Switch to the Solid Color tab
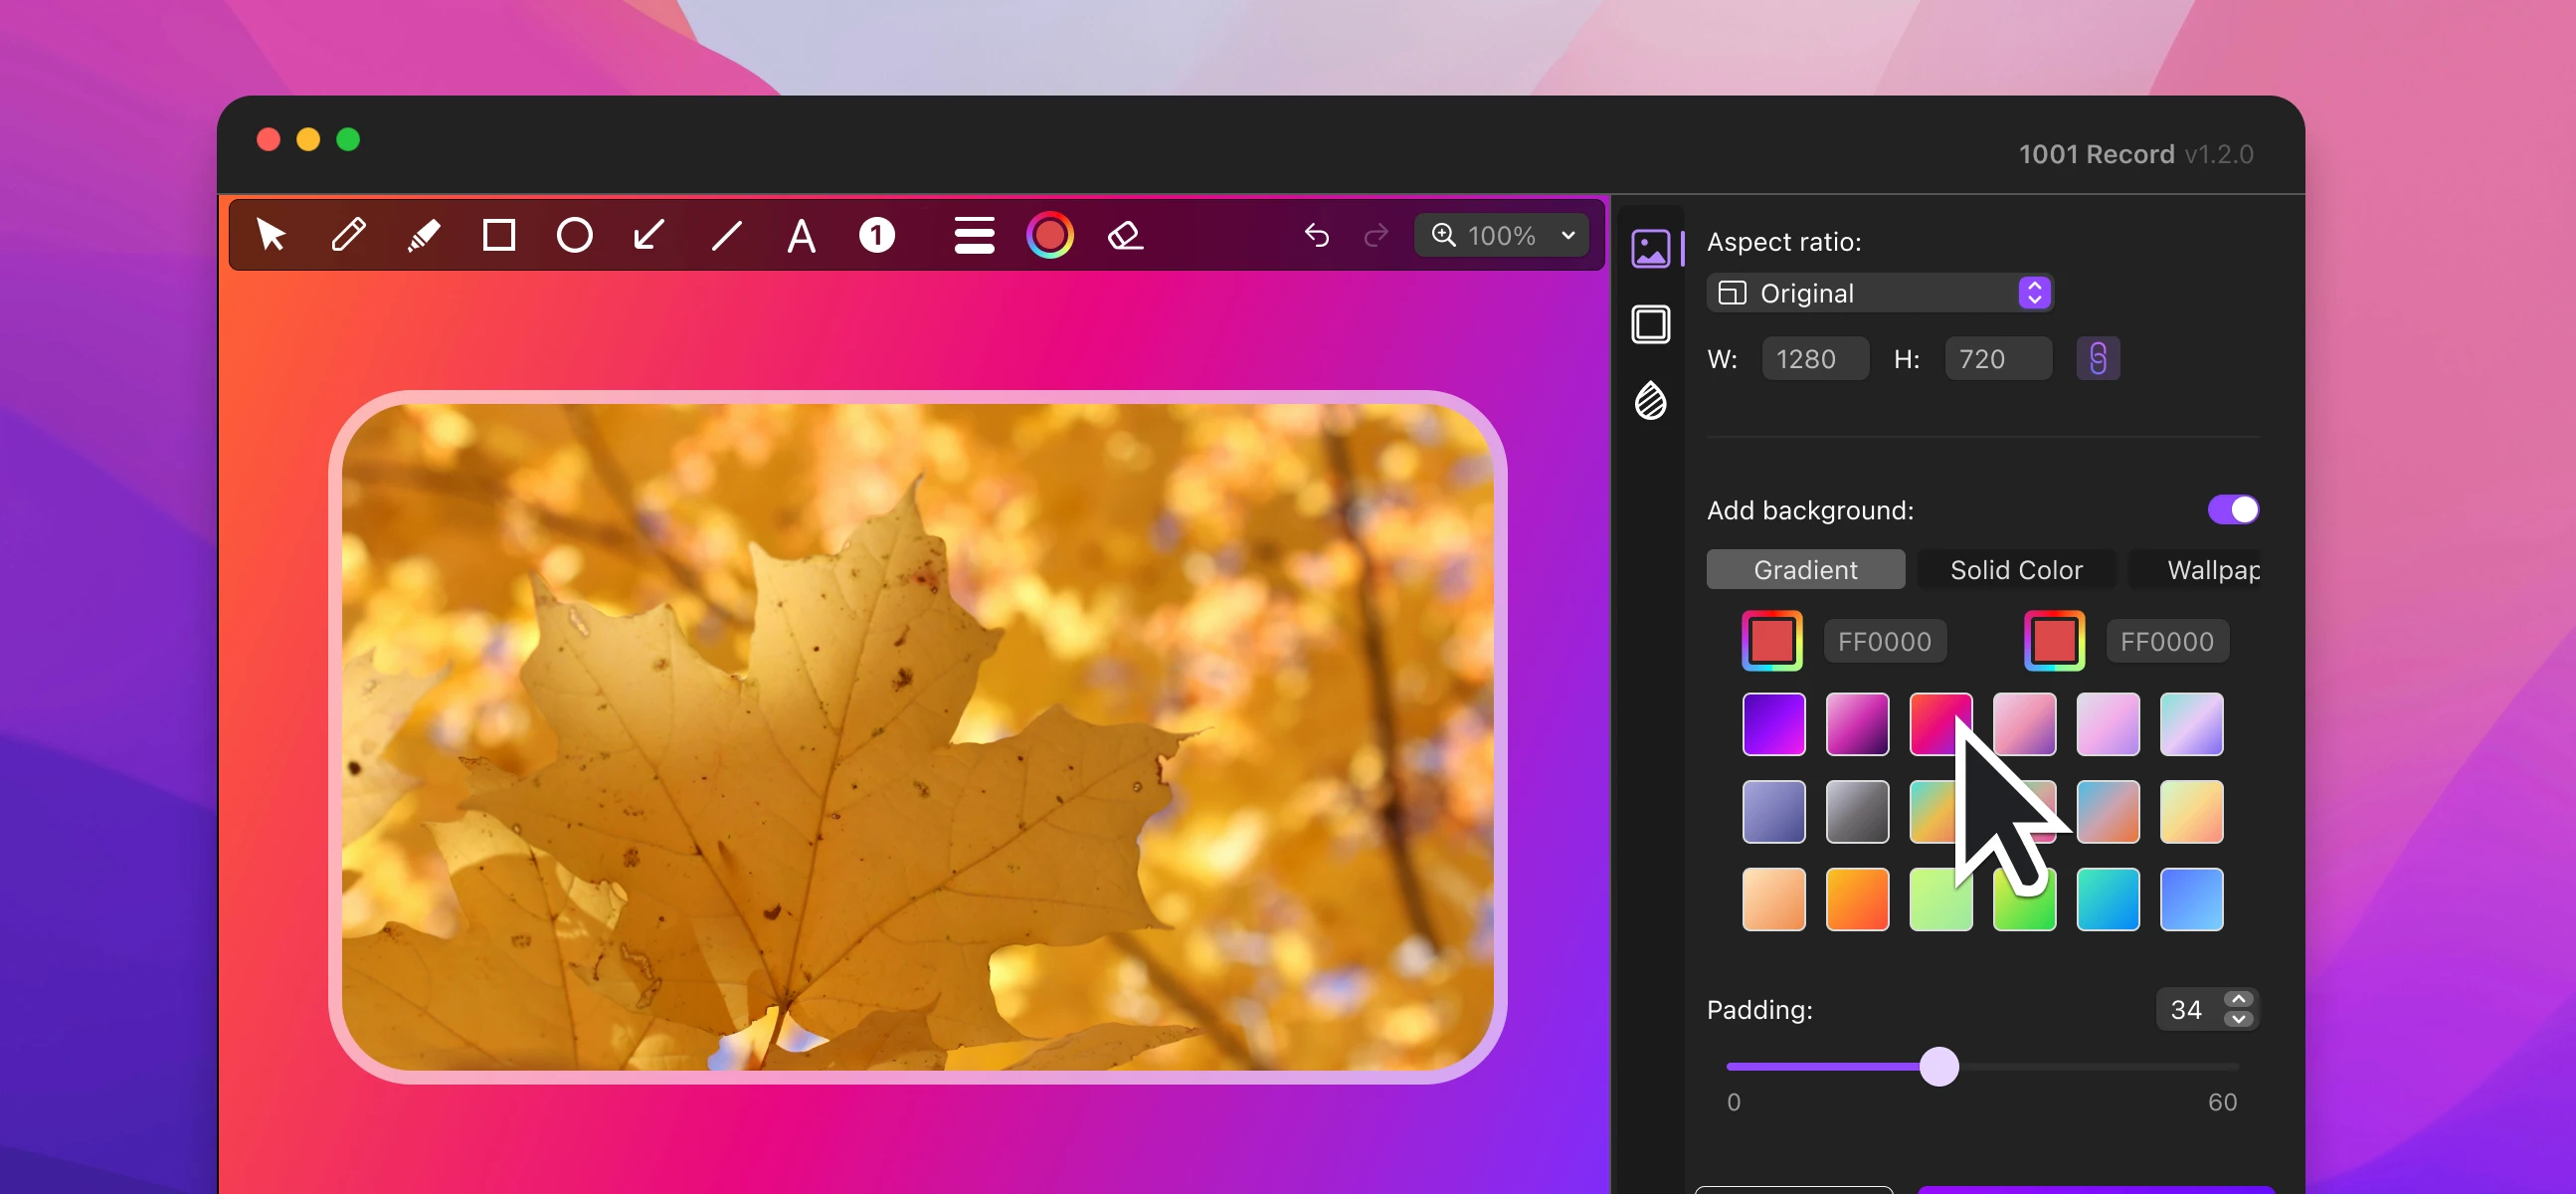Viewport: 2576px width, 1194px height. coord(2016,570)
